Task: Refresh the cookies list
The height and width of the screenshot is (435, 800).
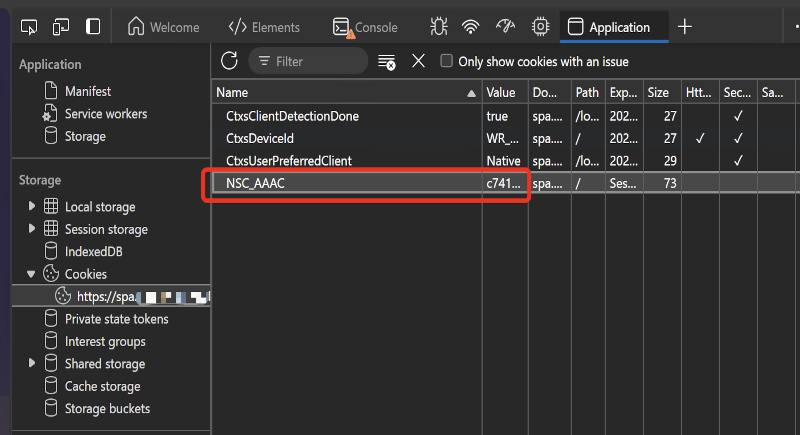Action: point(229,61)
